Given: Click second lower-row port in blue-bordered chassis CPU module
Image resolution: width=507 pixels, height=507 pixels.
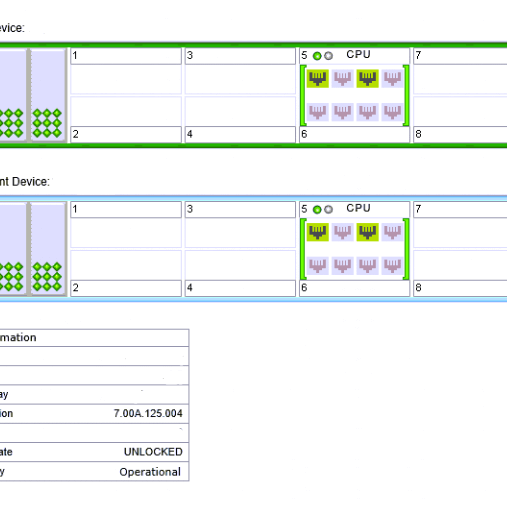Looking at the screenshot, I should pos(342,265).
